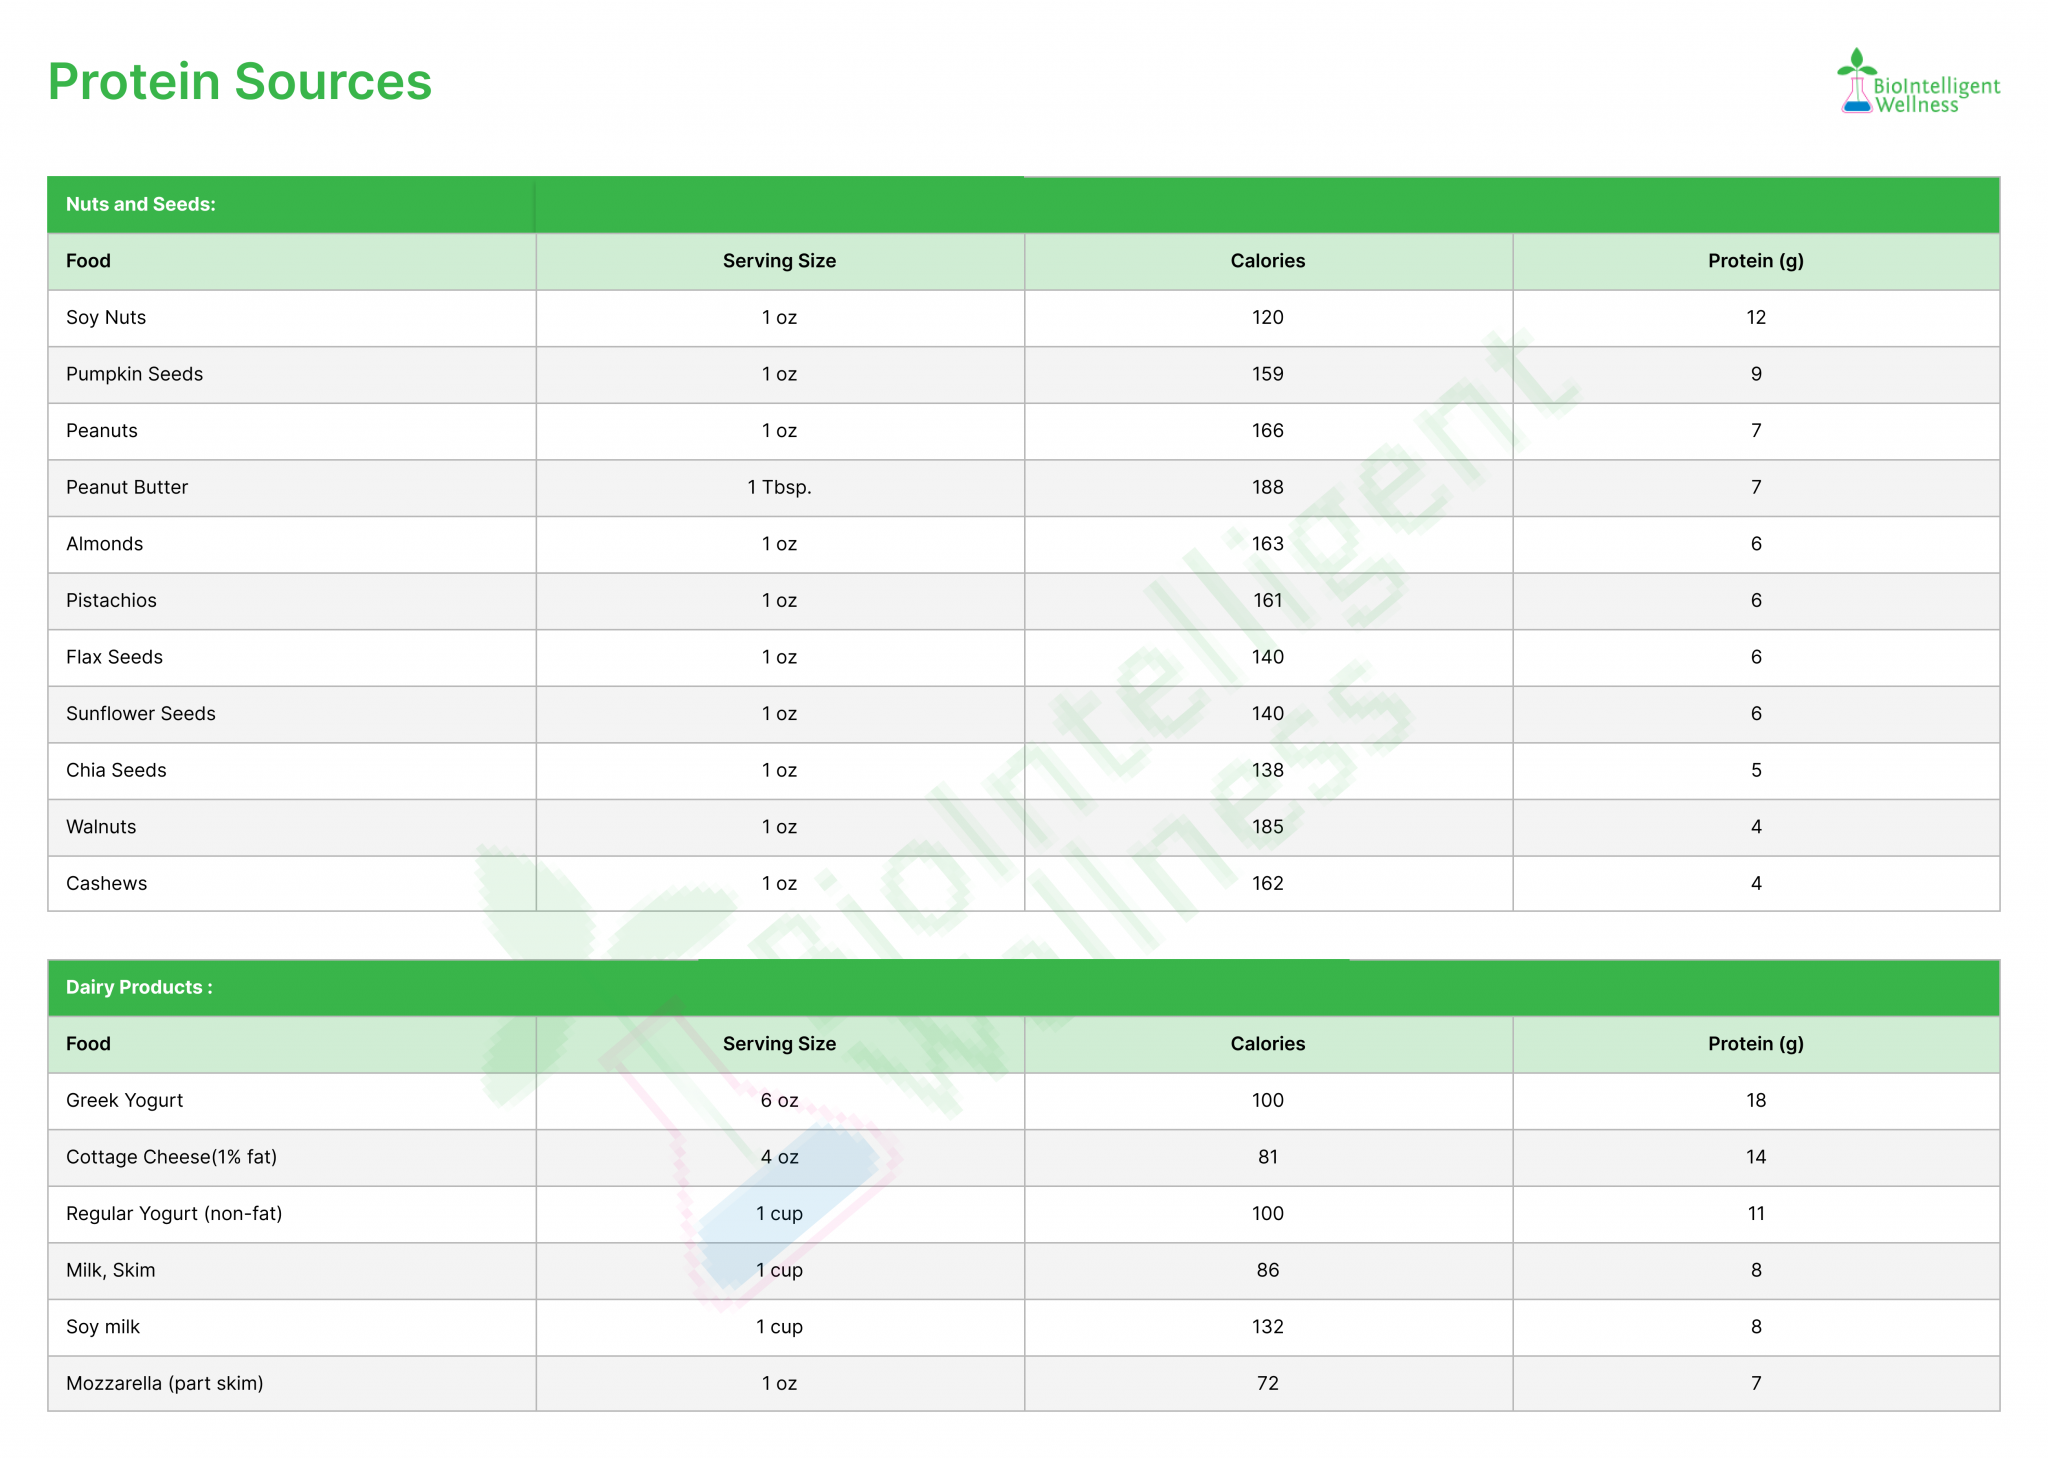Click the Almonds calories value 163

coord(1267,545)
